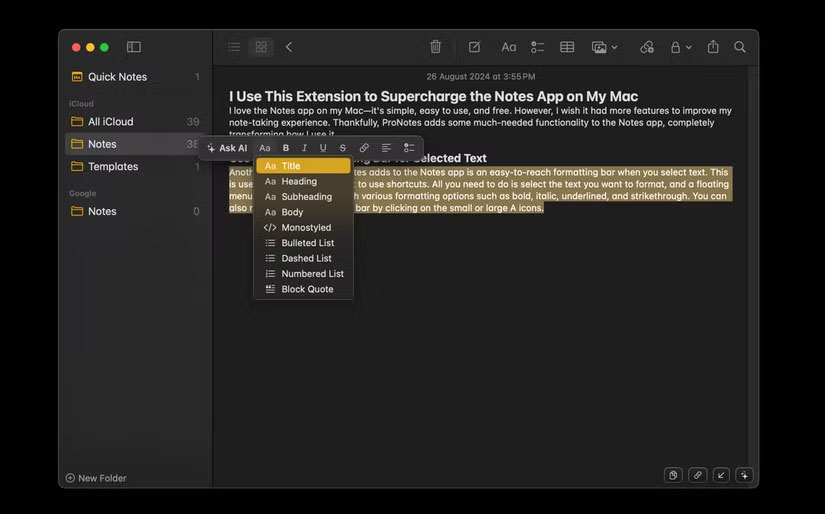
Task: Toggle bold in floating format bar
Action: 286,148
